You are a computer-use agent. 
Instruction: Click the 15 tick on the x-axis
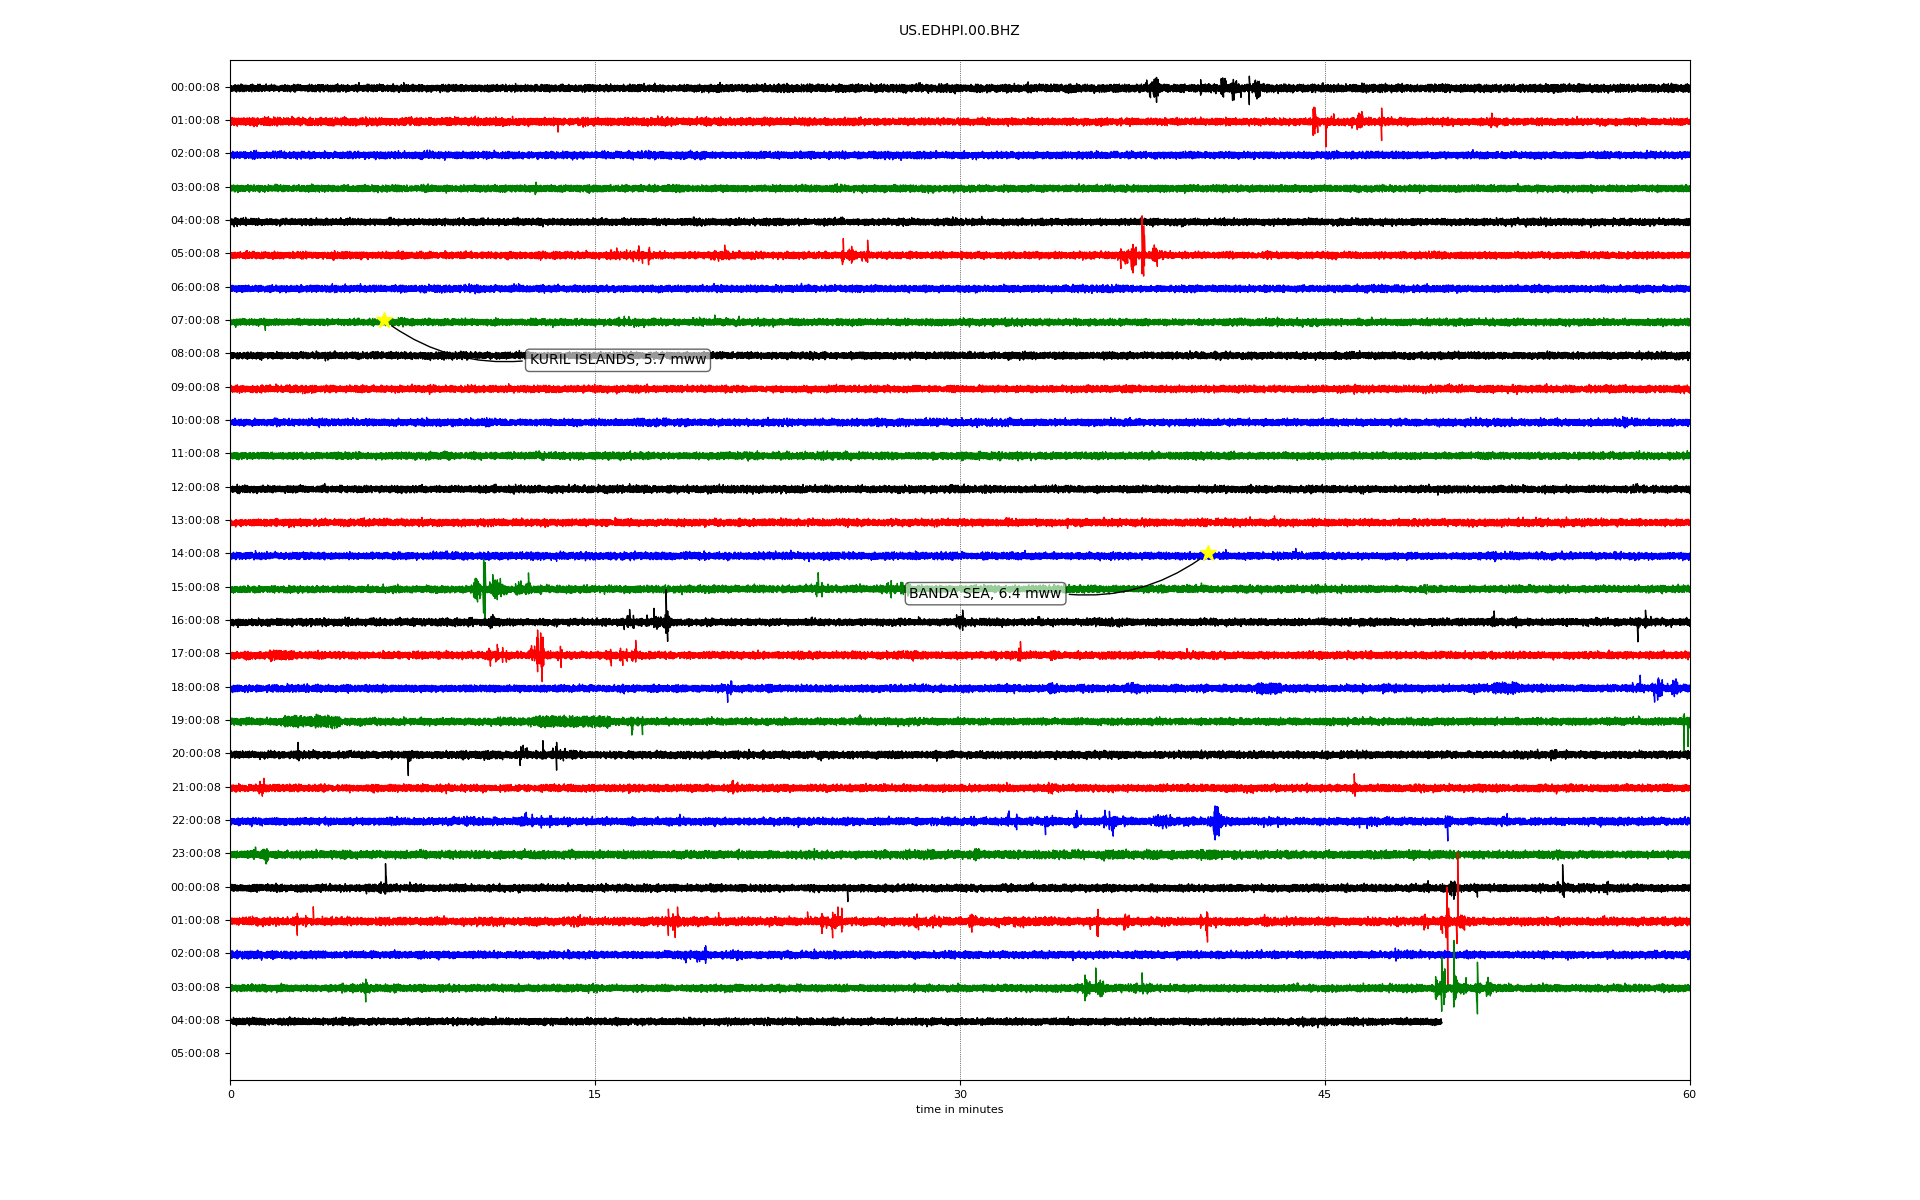click(x=595, y=1094)
